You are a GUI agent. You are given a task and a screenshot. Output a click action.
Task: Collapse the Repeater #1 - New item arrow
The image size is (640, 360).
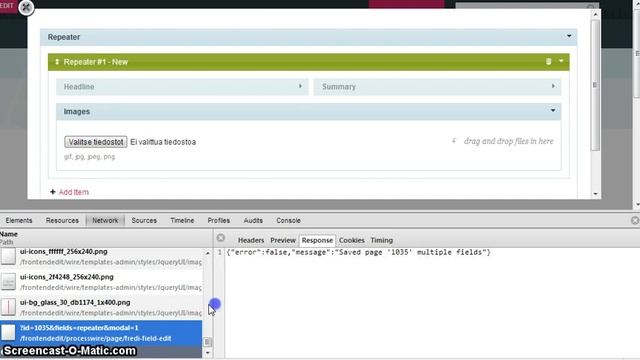click(561, 61)
